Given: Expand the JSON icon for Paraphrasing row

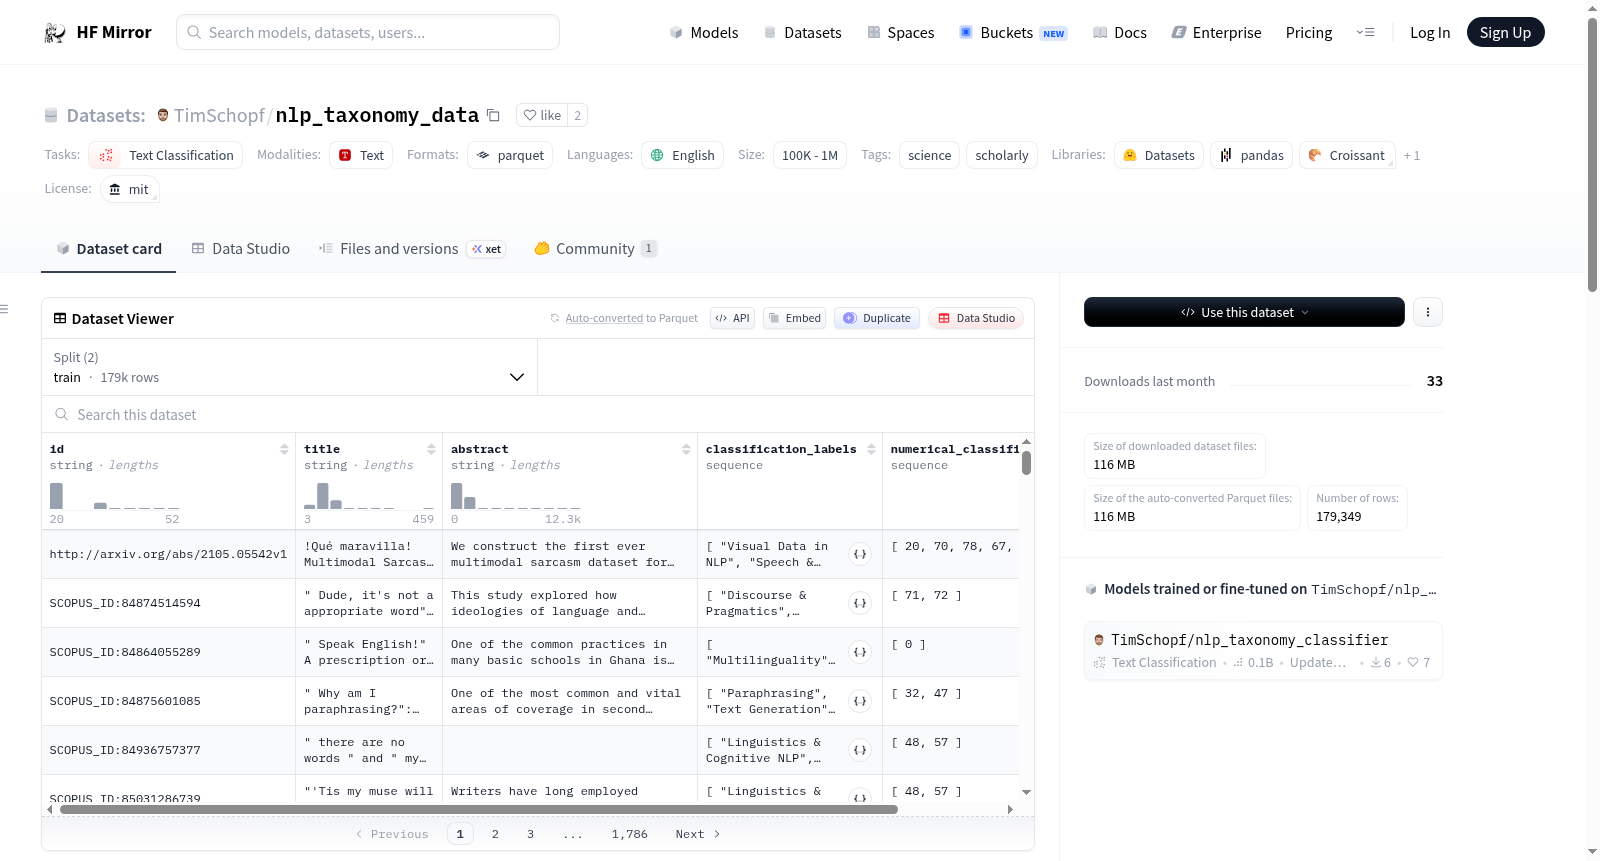Looking at the screenshot, I should pyautogui.click(x=860, y=701).
